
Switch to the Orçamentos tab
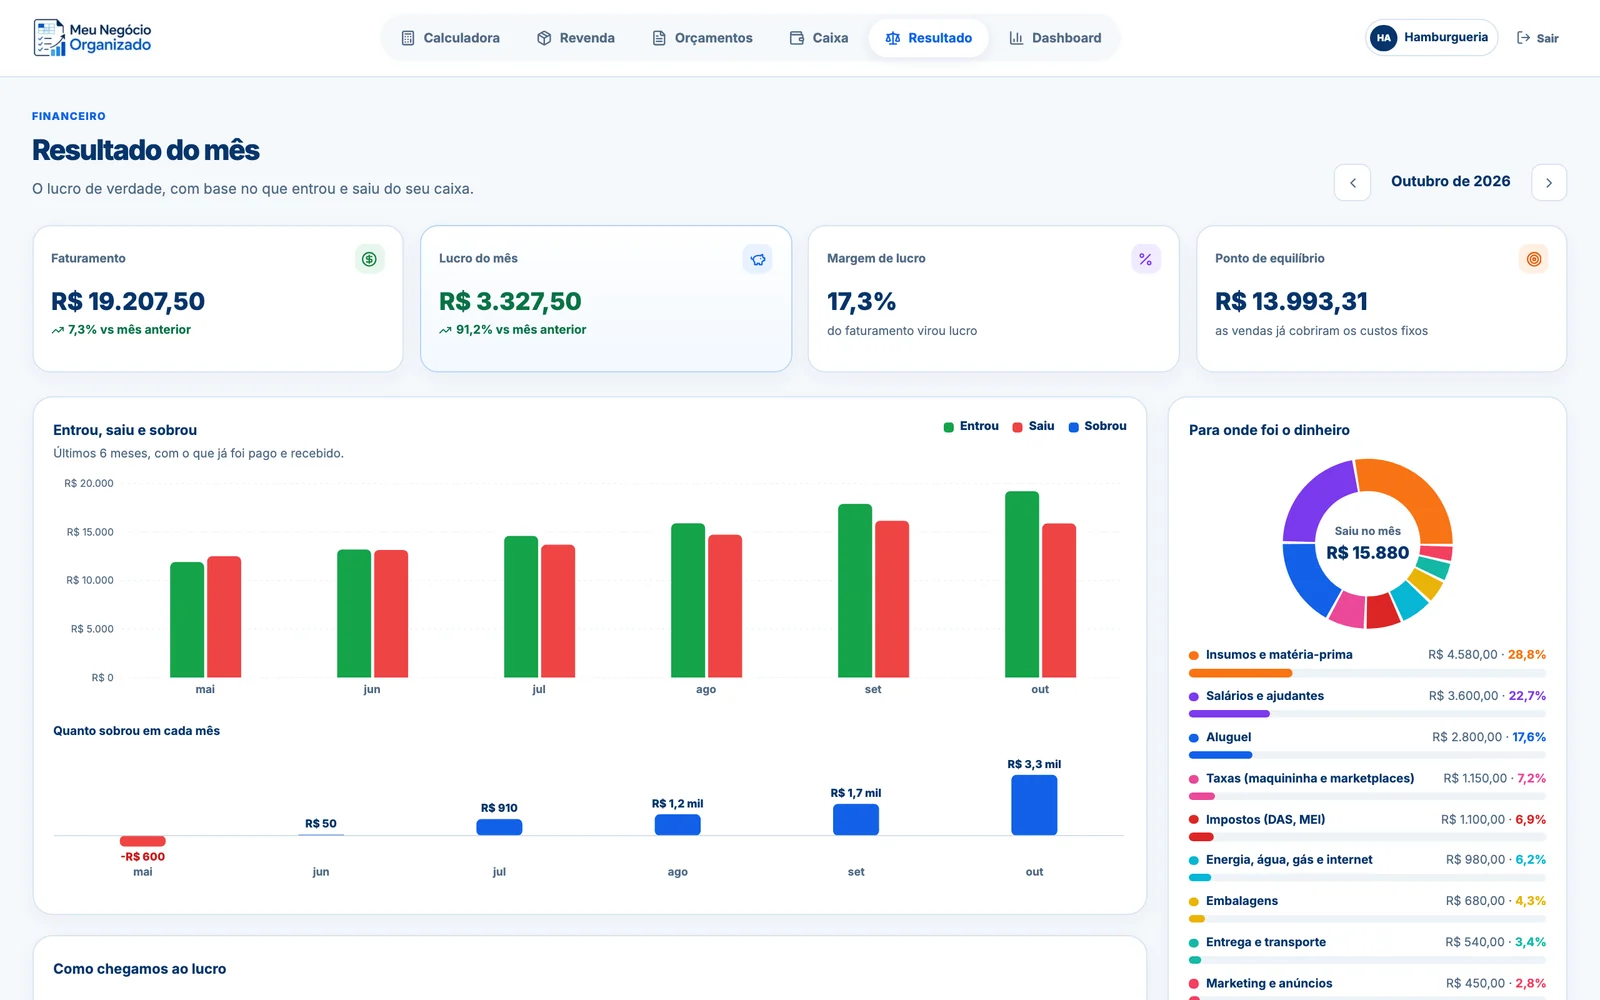pos(702,38)
